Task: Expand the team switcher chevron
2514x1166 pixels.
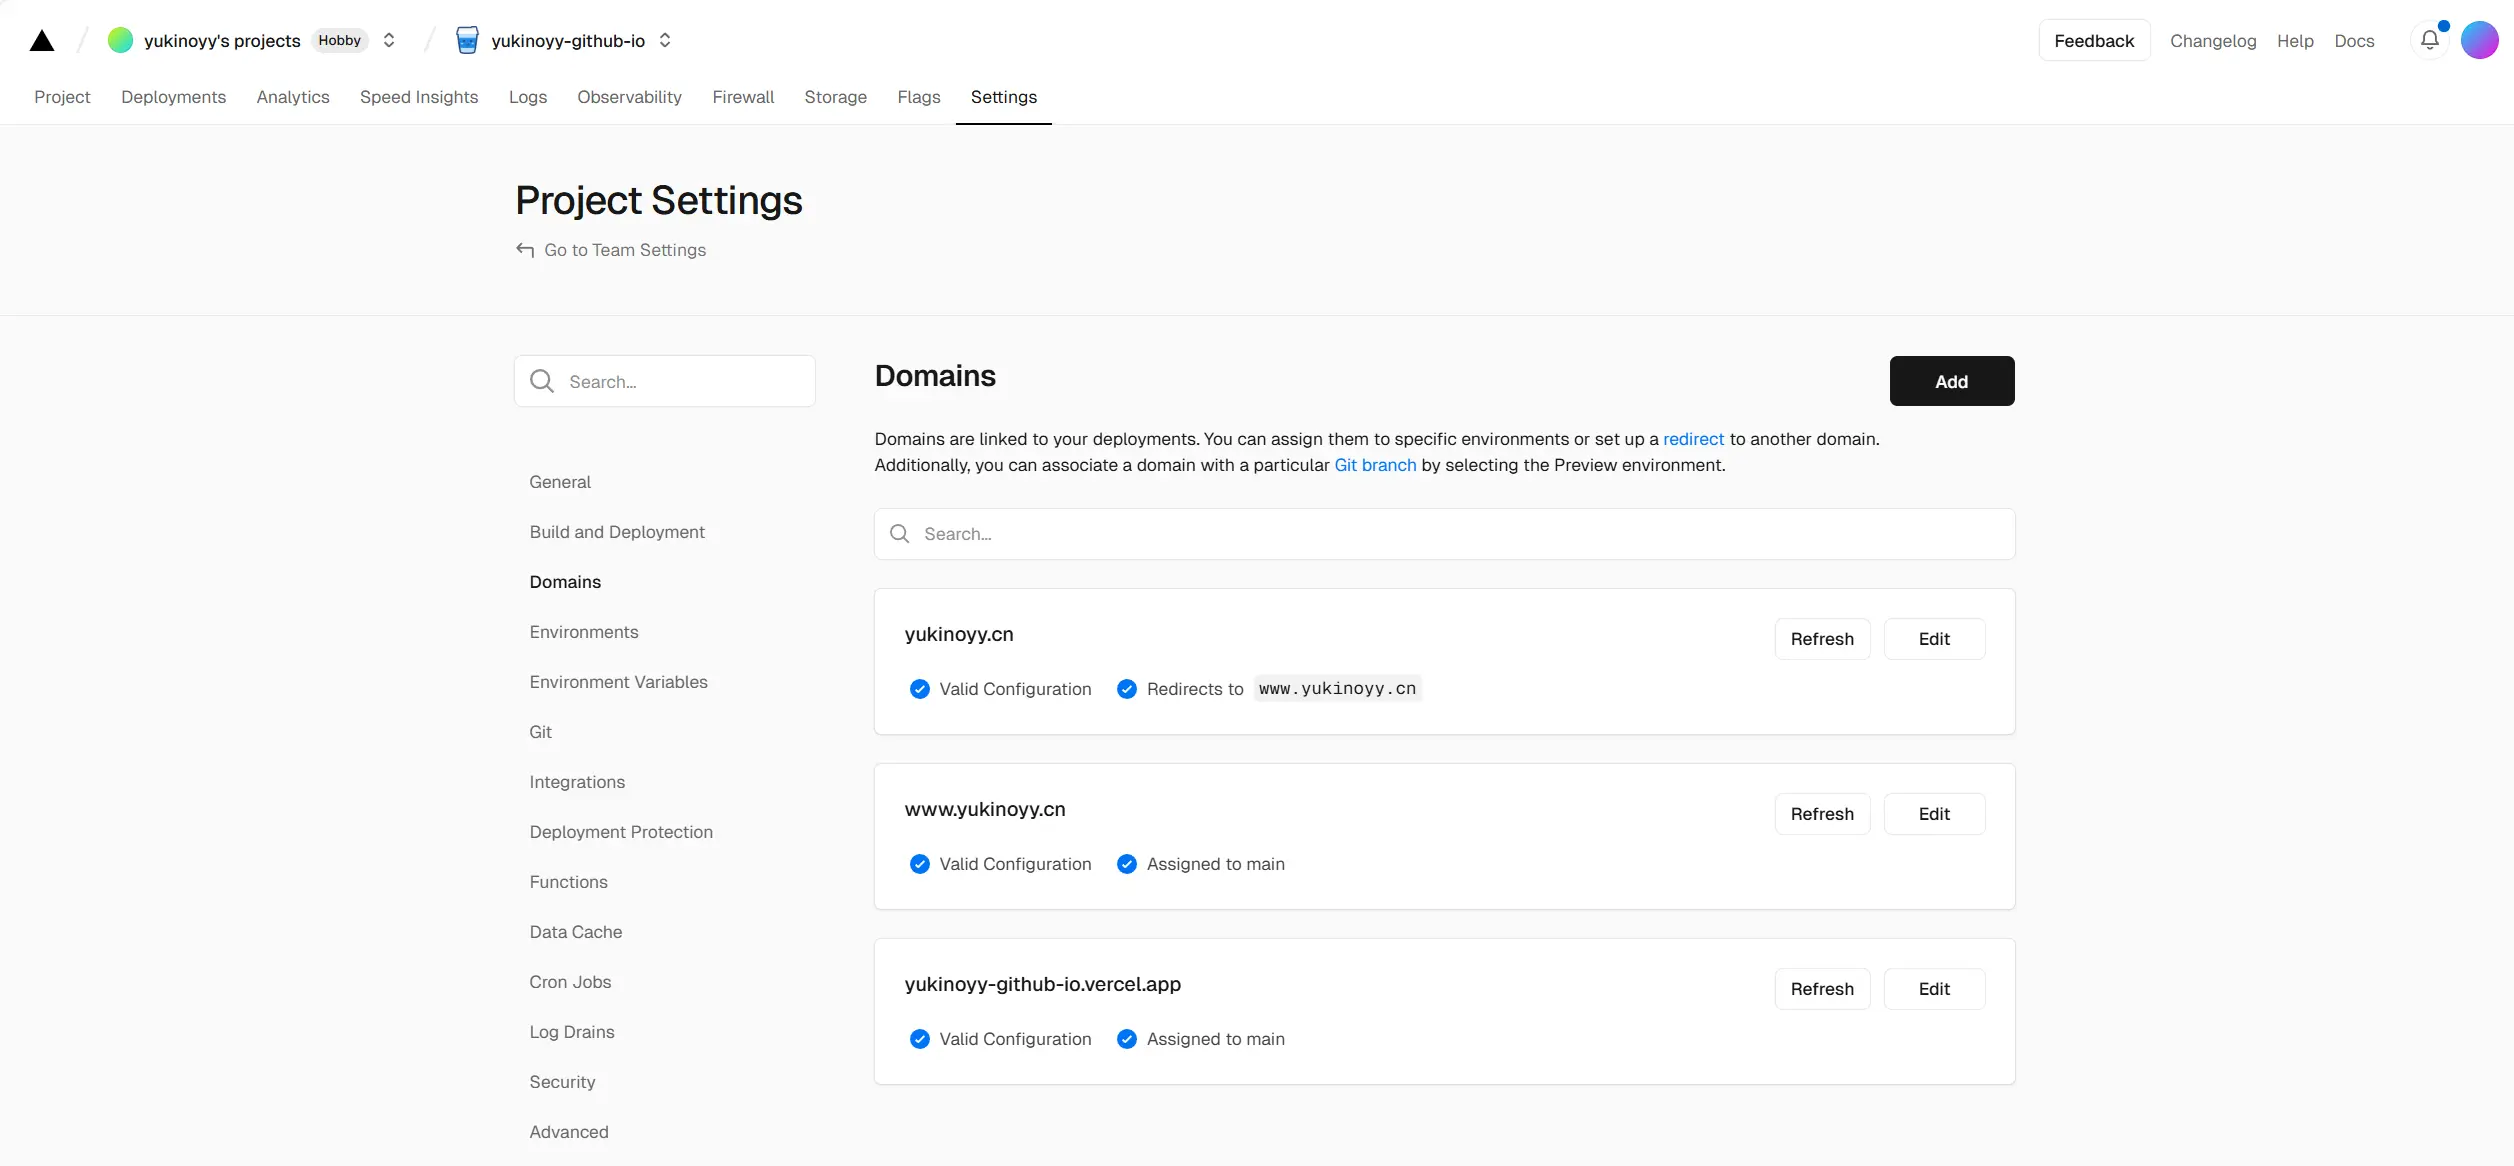Action: [x=389, y=40]
